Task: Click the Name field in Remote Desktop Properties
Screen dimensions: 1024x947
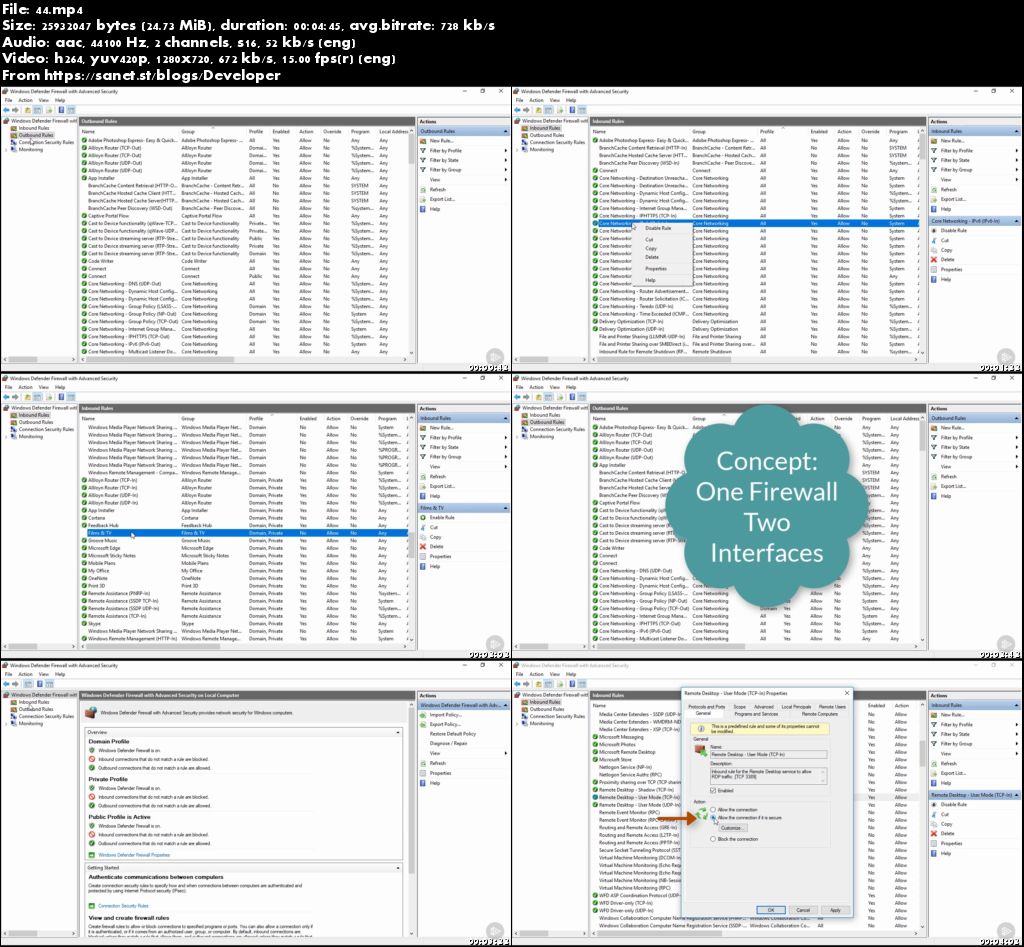Action: [x=768, y=754]
